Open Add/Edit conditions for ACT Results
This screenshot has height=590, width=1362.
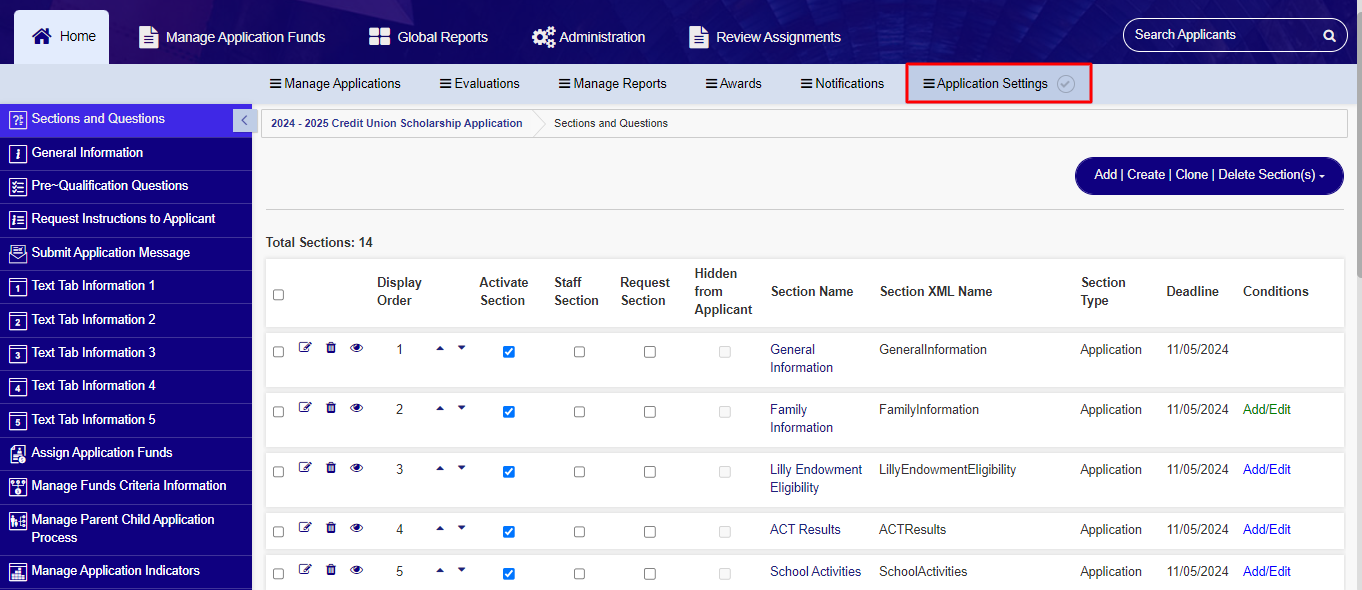point(1267,530)
